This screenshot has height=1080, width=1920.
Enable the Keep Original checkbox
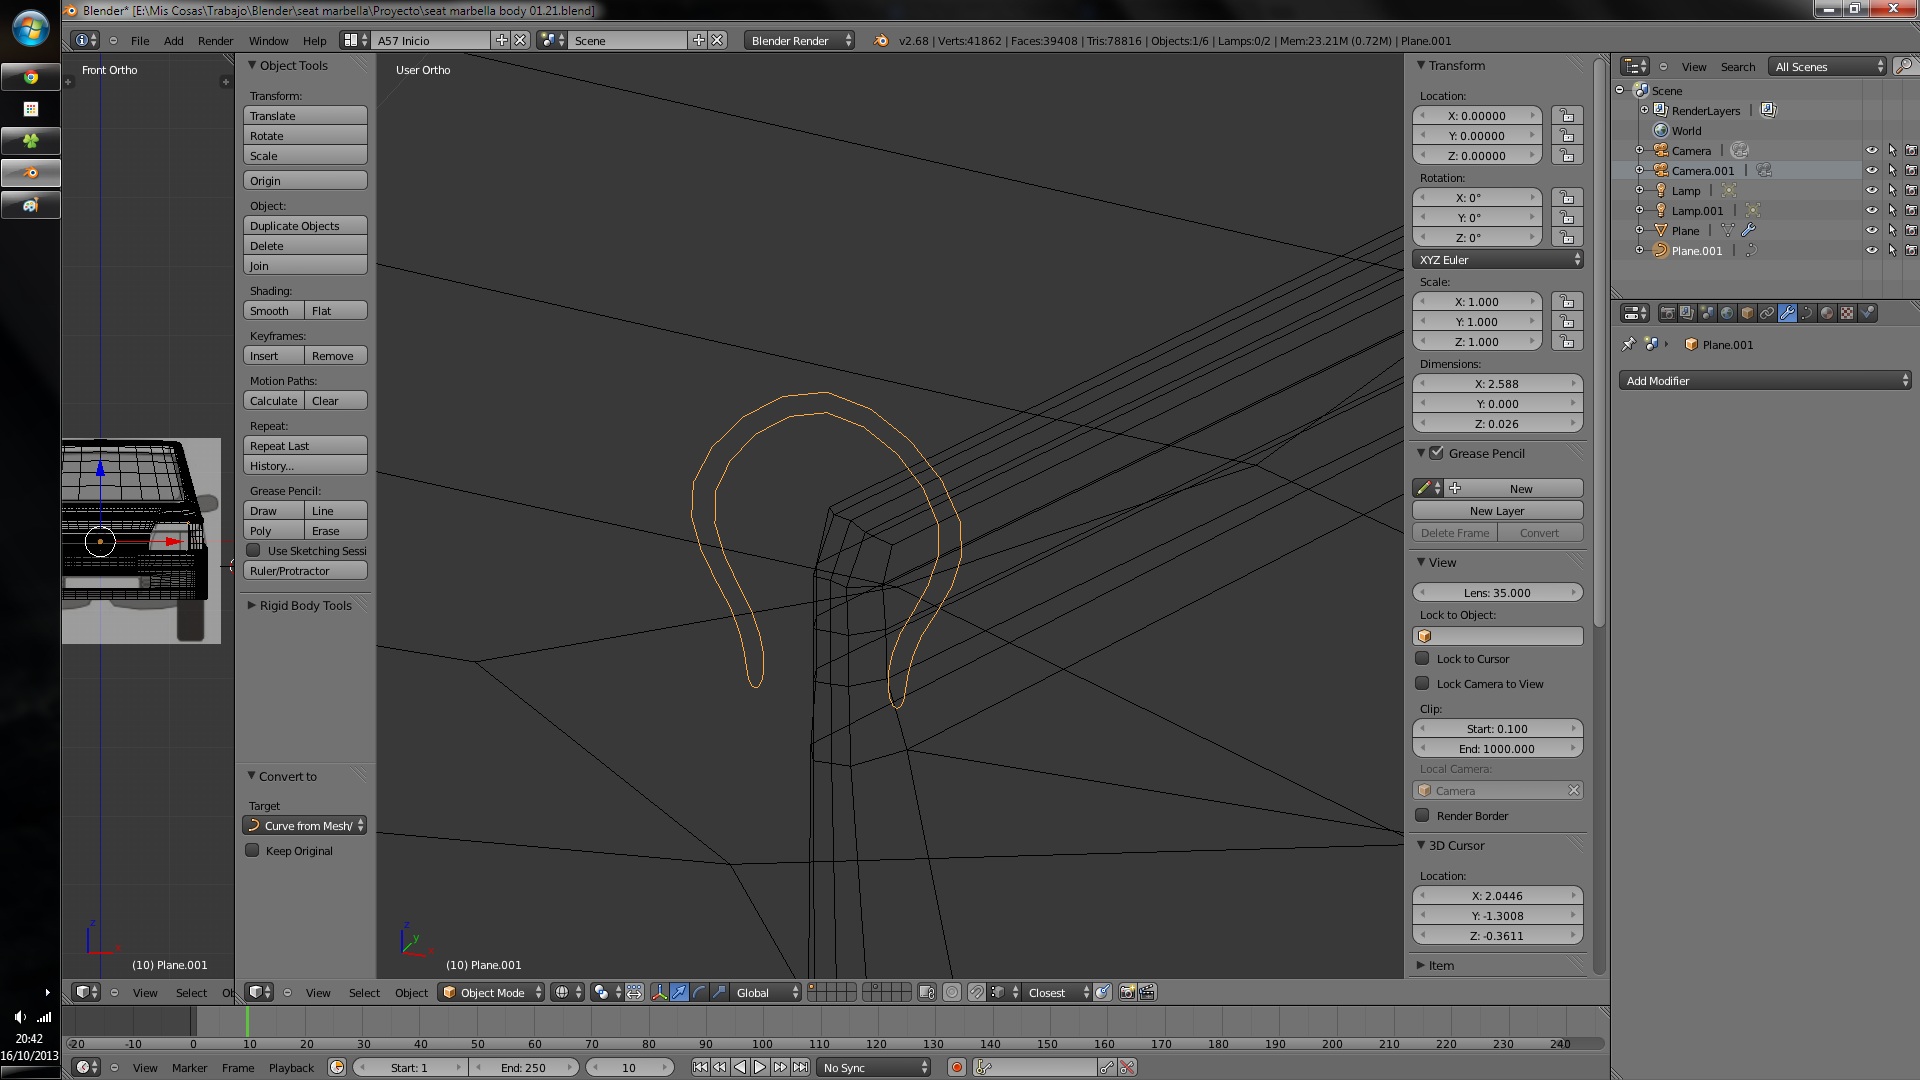253,851
